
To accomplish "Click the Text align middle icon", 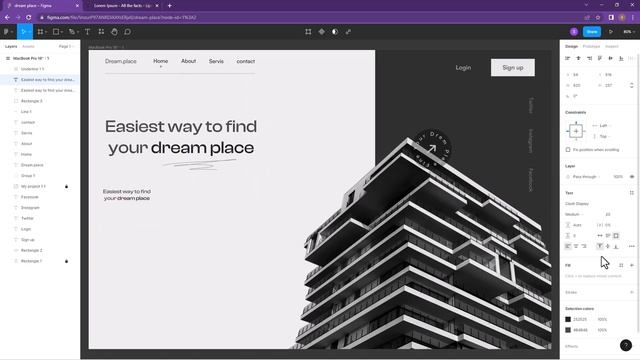I will click(x=608, y=246).
